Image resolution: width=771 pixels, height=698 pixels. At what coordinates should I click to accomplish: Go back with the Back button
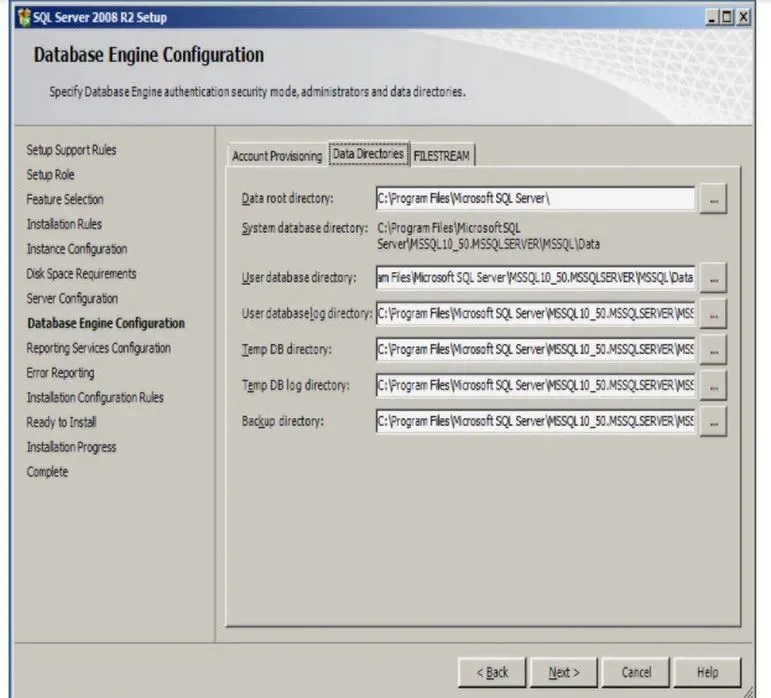[492, 672]
